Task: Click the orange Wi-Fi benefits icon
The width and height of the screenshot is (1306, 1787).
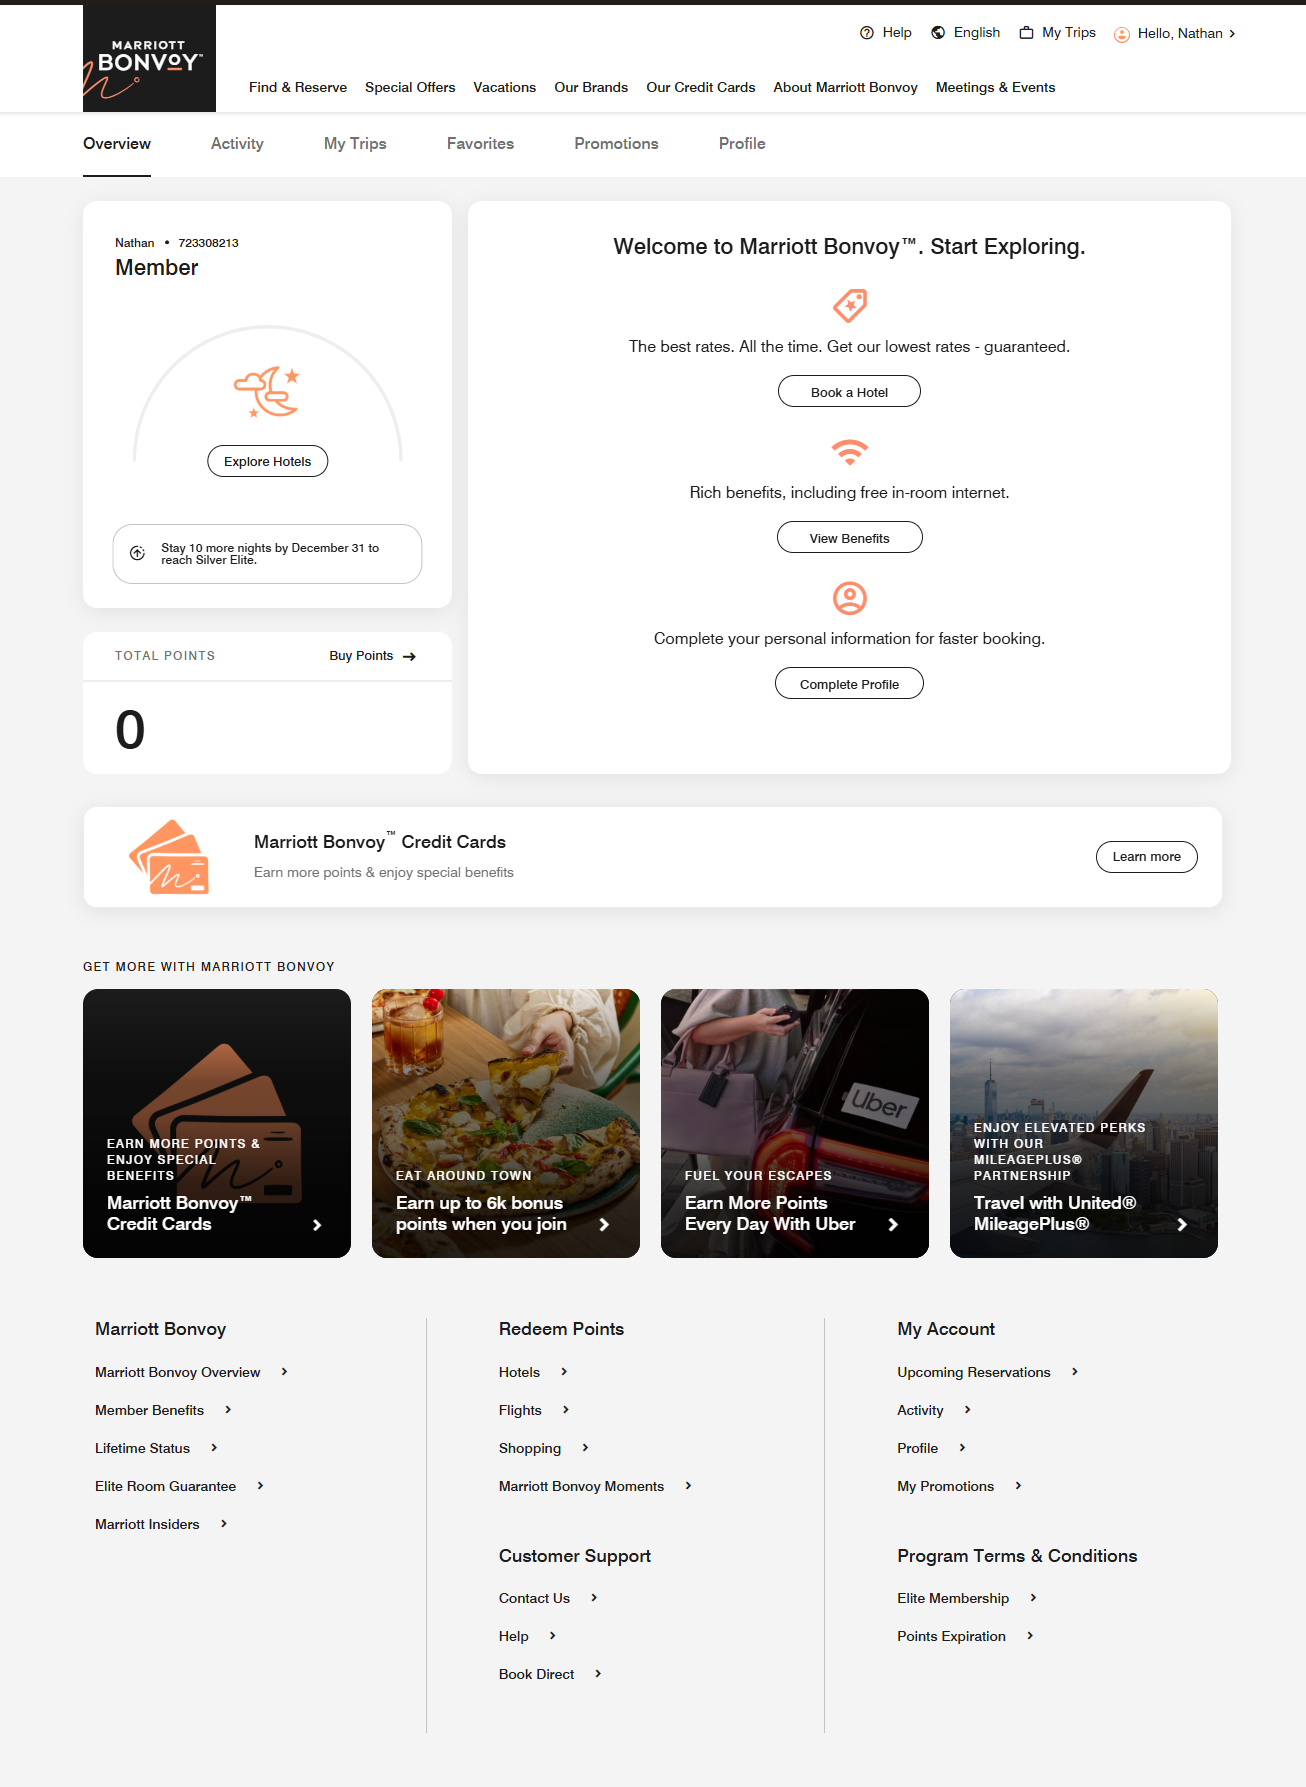Action: pos(850,452)
